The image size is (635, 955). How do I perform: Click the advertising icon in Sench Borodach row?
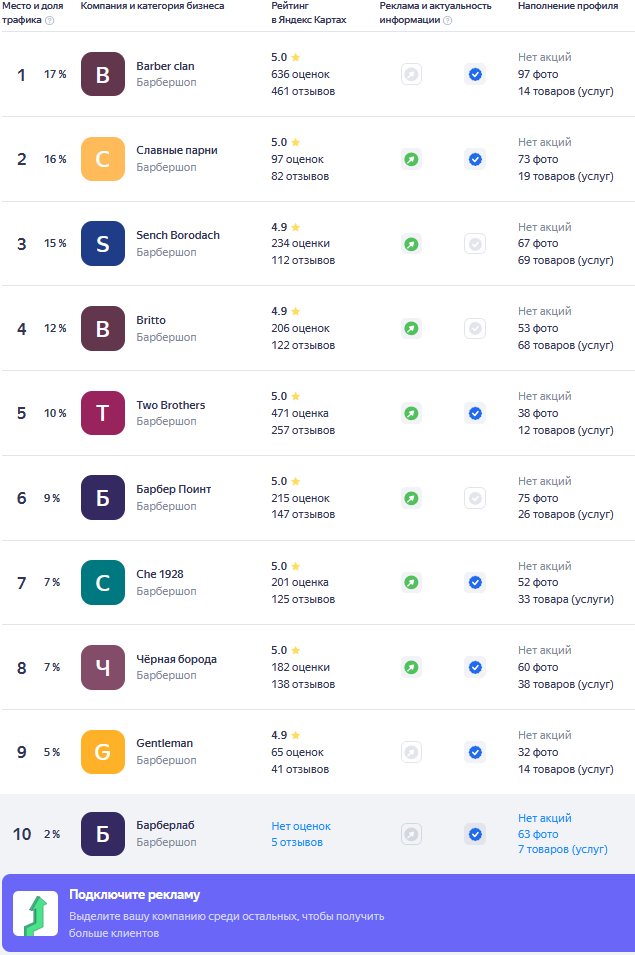coord(411,243)
